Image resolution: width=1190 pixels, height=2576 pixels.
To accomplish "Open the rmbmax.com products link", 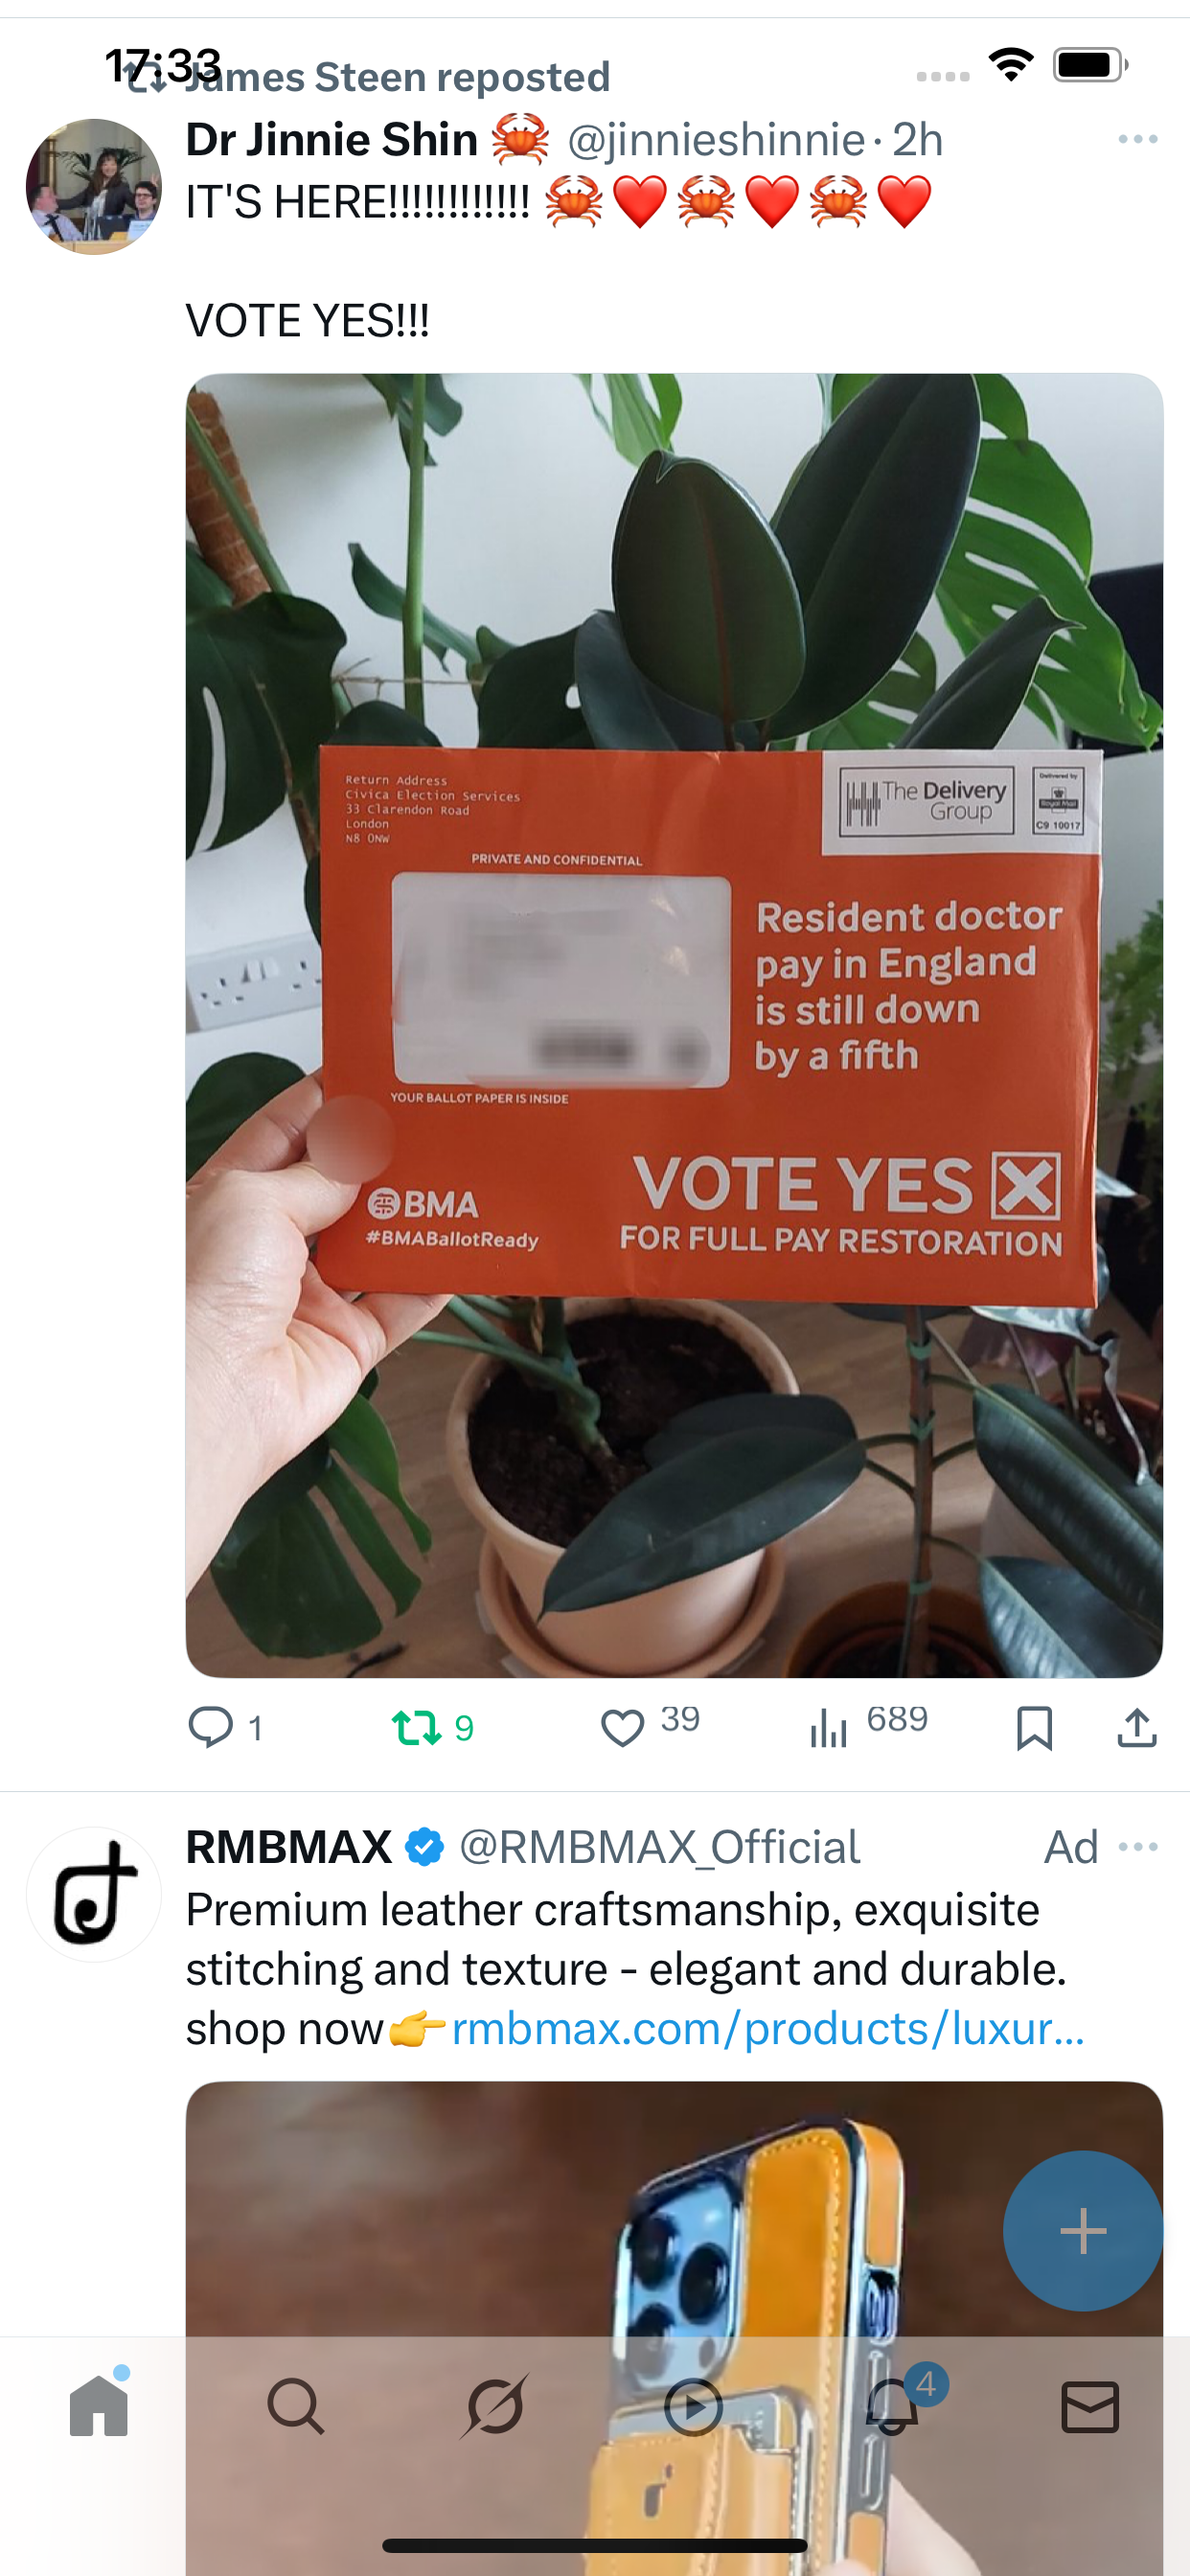I will [768, 2029].
